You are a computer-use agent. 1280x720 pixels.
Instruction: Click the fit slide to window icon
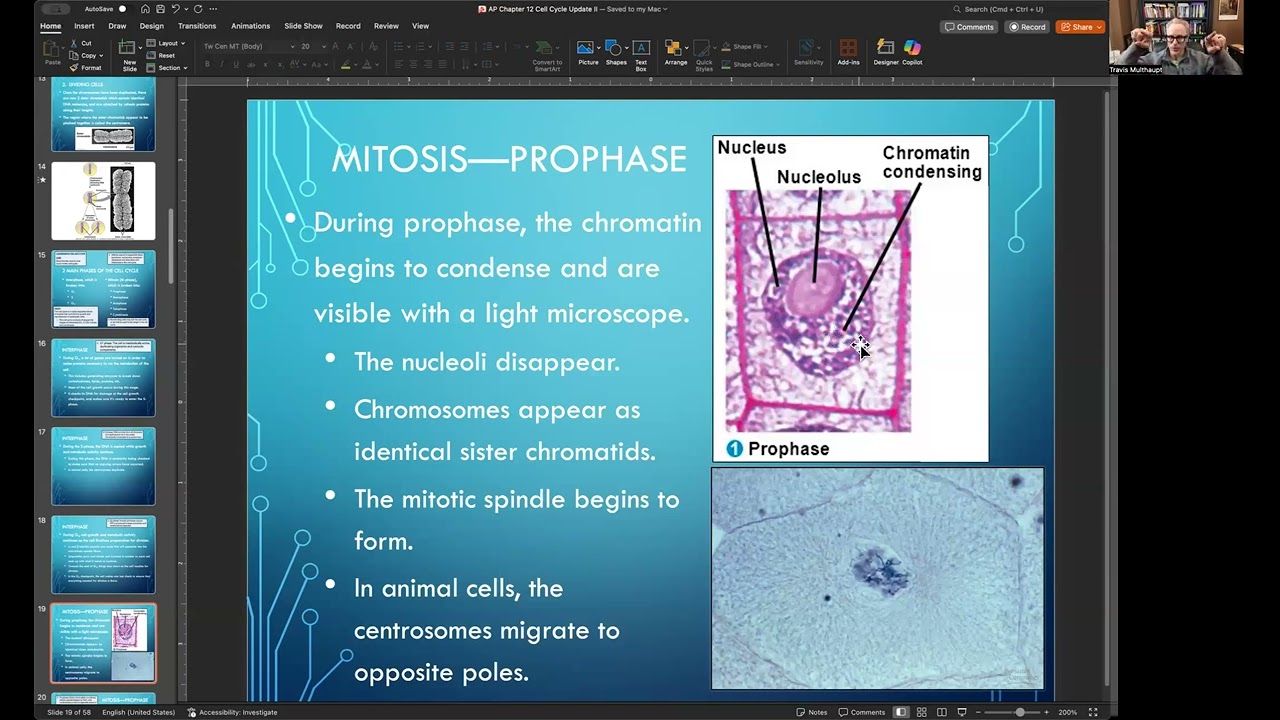[1093, 712]
